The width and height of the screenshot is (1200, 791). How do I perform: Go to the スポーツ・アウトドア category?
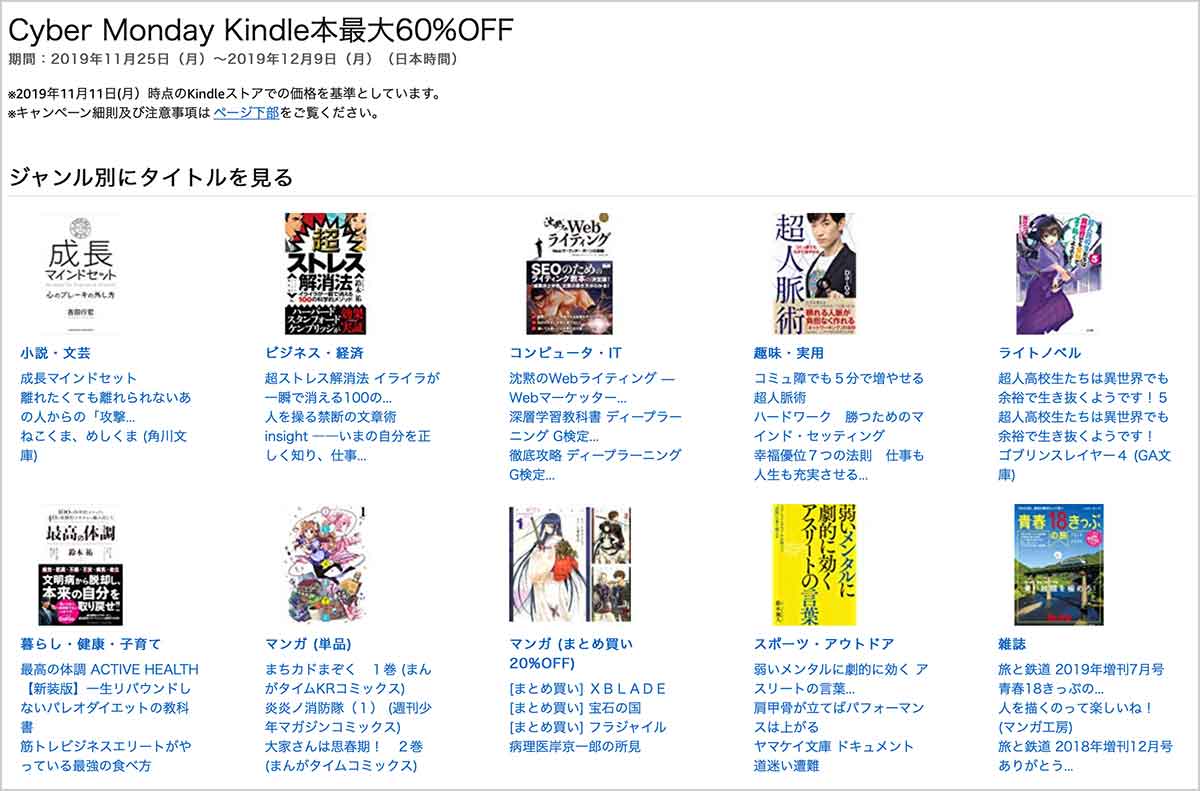coord(824,644)
